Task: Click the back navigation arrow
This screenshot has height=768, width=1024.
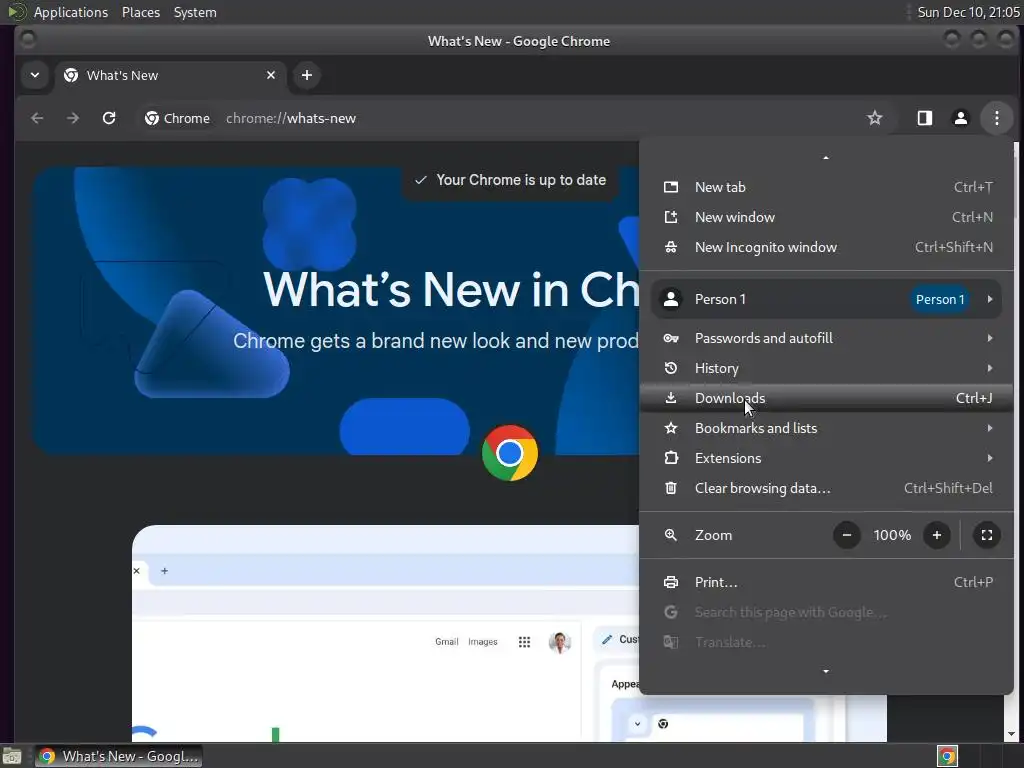Action: tap(37, 118)
